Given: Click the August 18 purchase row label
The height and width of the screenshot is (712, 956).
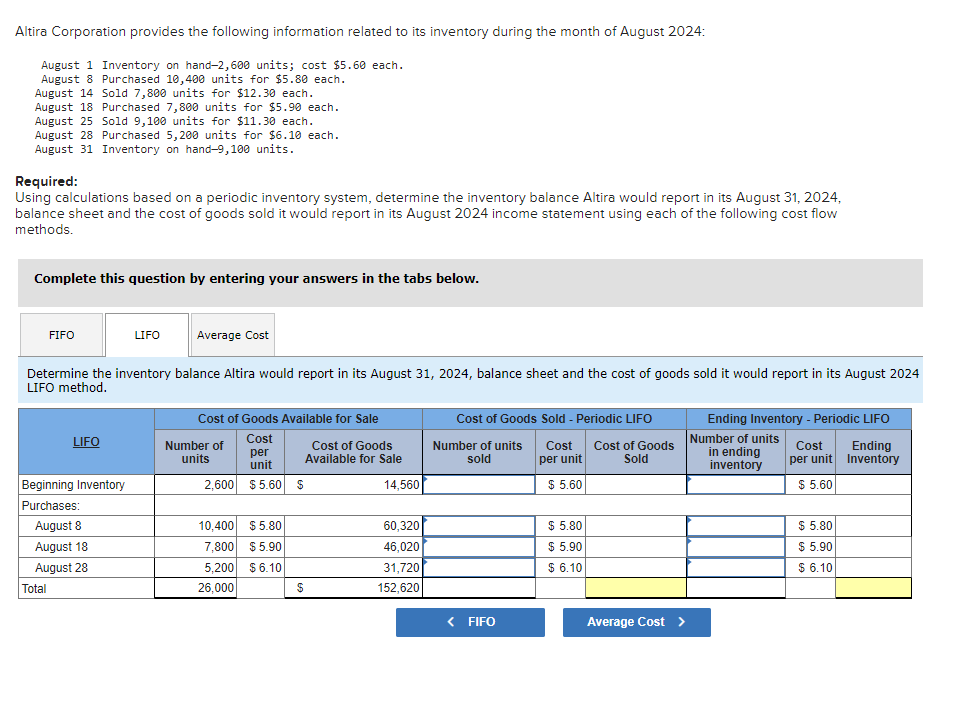Looking at the screenshot, I should click(x=62, y=547).
